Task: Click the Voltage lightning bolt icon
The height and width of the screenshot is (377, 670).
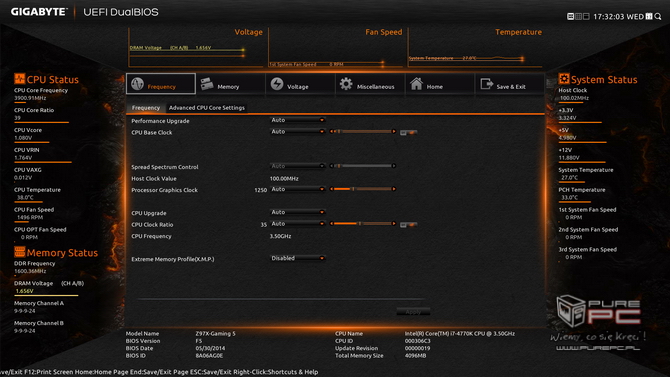Action: [x=277, y=84]
